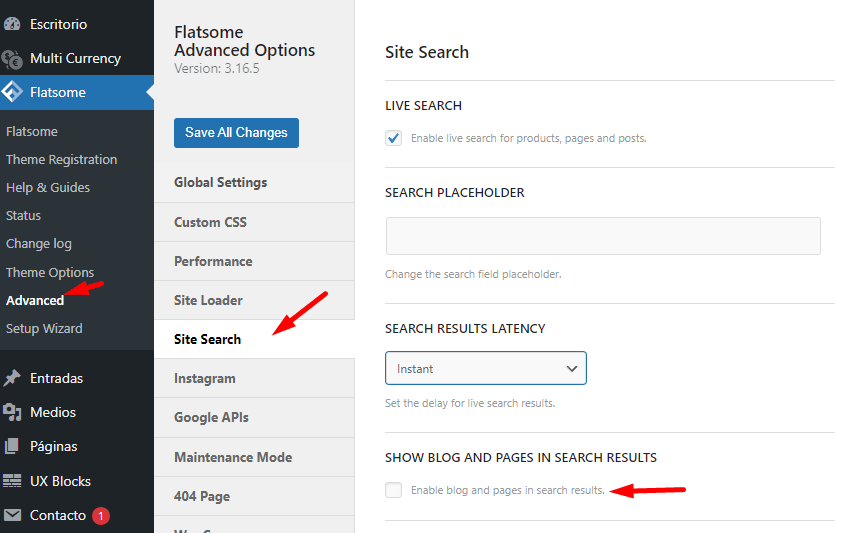The height and width of the screenshot is (533, 857).
Task: Enable blog and pages in search results
Action: coord(394,490)
